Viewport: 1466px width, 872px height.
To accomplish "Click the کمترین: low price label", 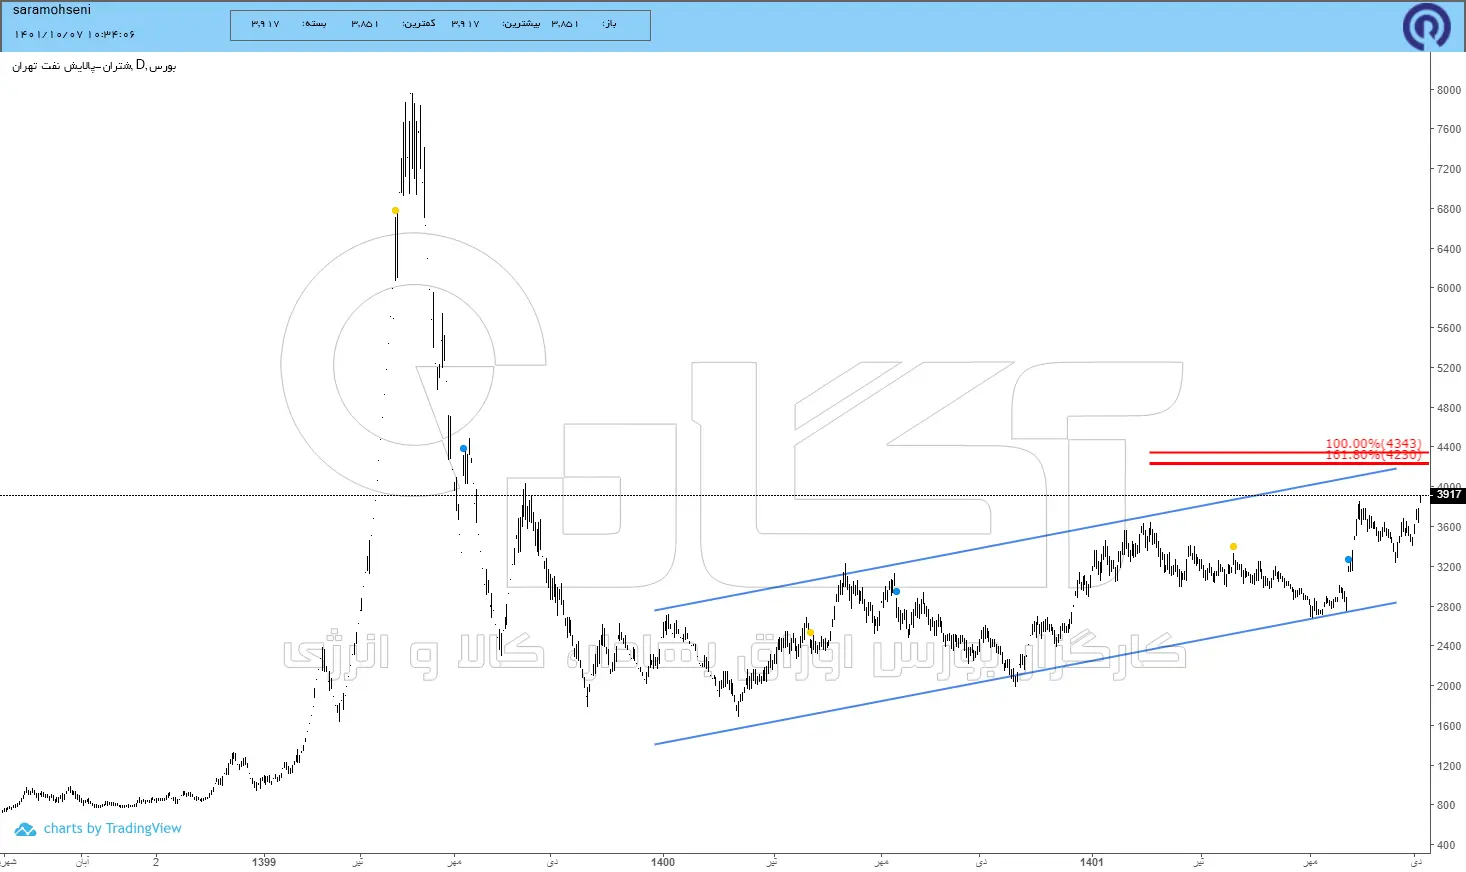I will click(419, 24).
